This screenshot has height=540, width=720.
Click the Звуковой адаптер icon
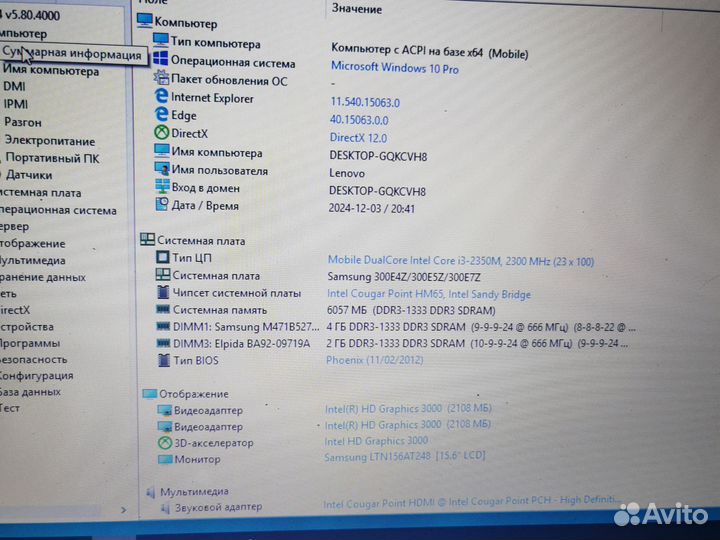coord(165,508)
